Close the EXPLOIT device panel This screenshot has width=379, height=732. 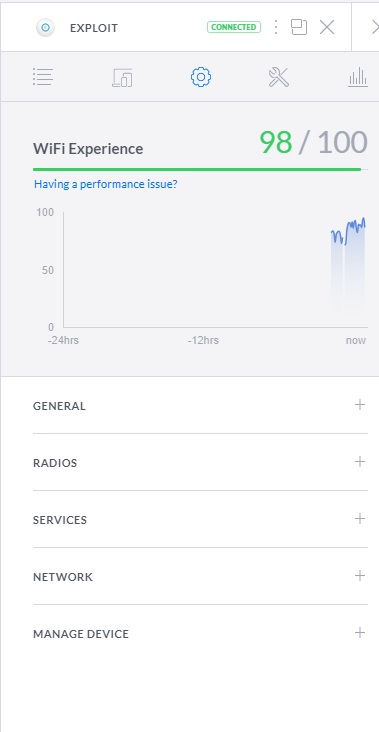point(327,28)
